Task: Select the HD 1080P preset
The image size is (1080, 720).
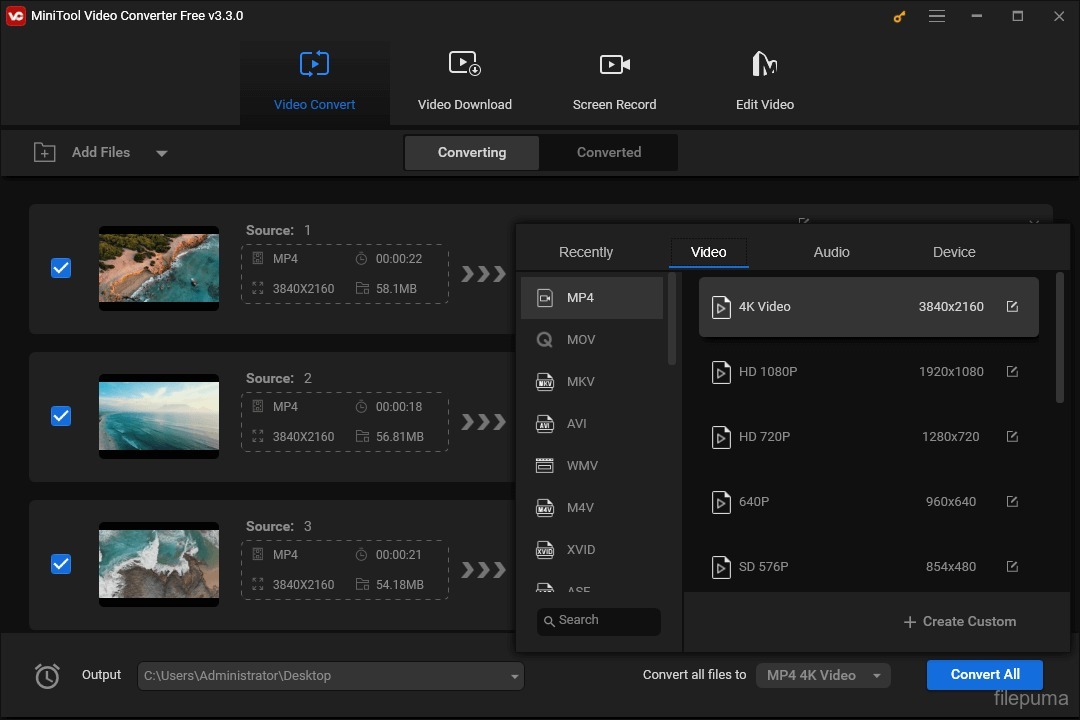Action: 868,371
